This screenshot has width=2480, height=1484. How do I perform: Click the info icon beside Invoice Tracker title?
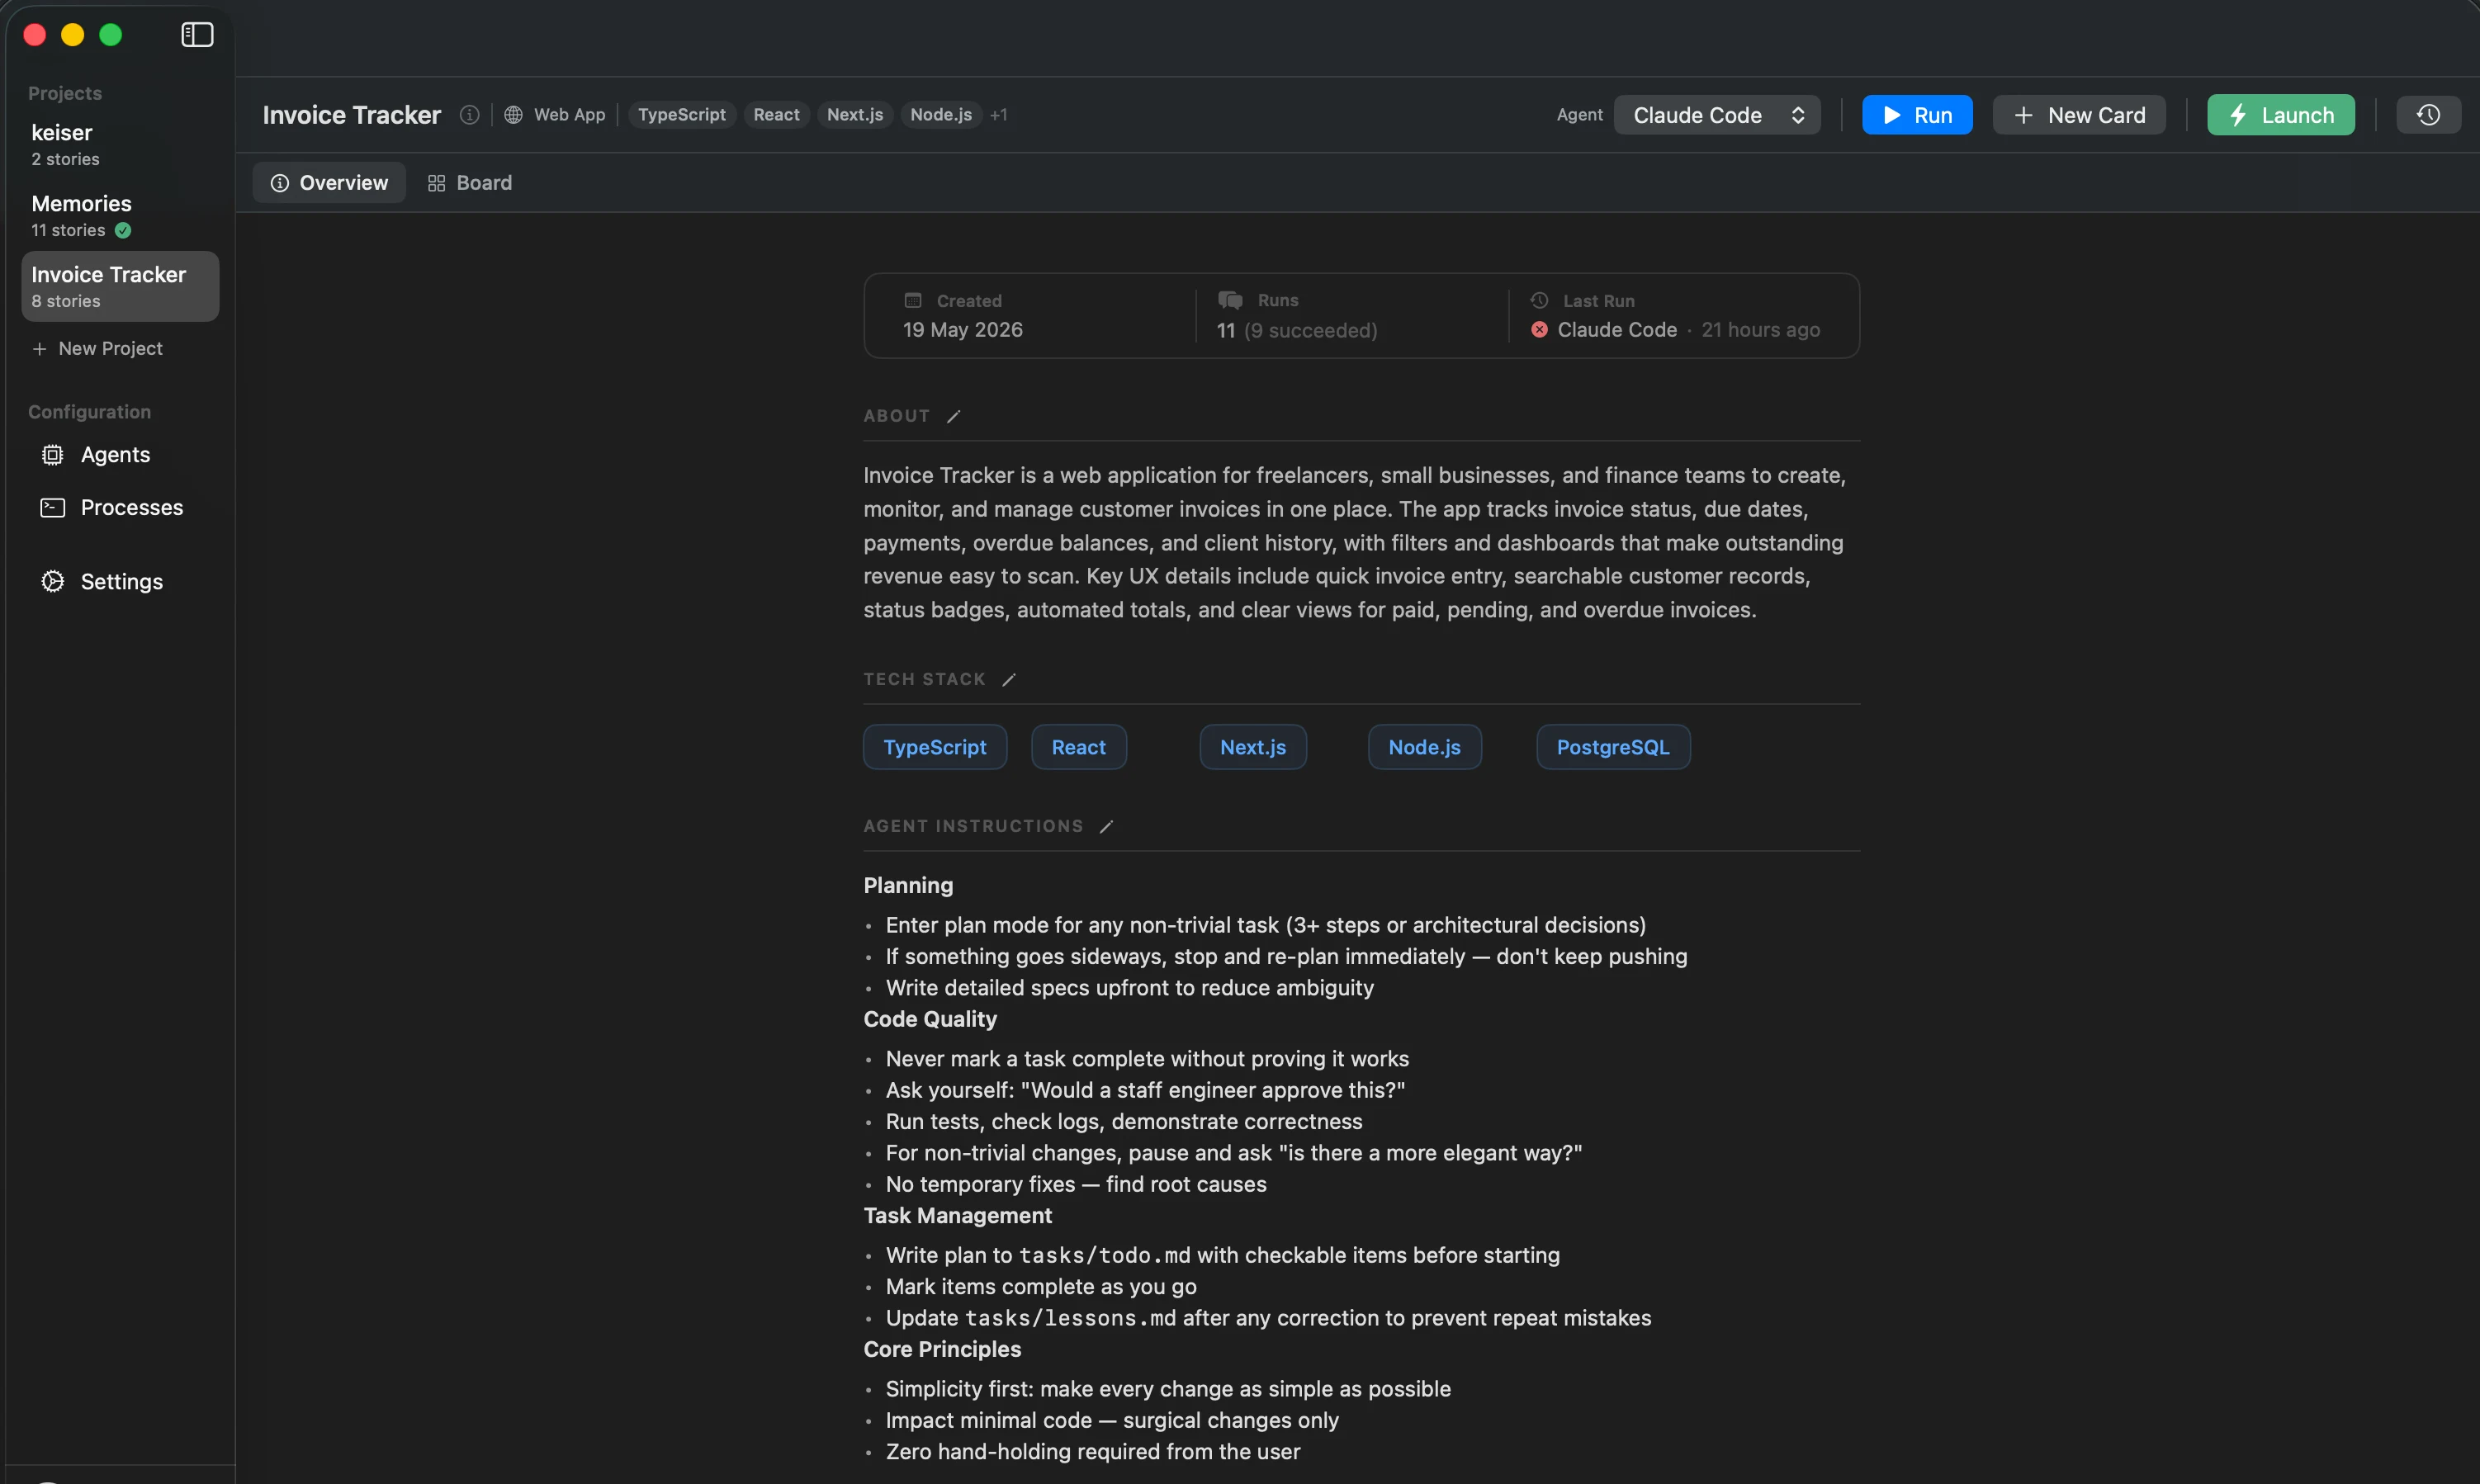click(469, 115)
